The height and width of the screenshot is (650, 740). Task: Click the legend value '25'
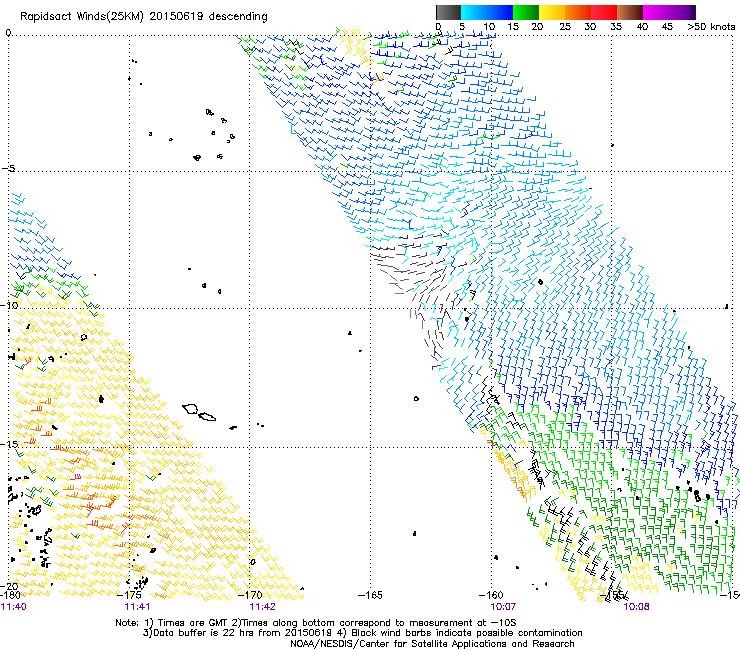[564, 27]
